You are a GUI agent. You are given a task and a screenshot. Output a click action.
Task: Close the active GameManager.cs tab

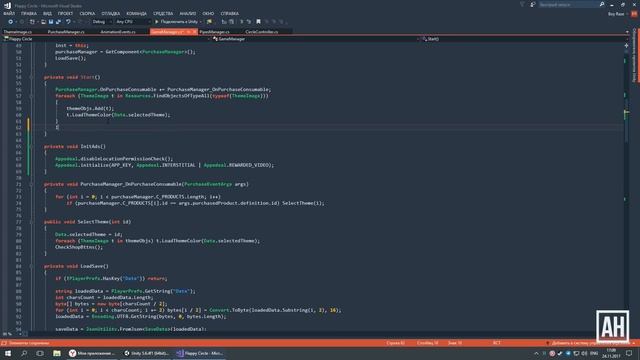pos(194,31)
